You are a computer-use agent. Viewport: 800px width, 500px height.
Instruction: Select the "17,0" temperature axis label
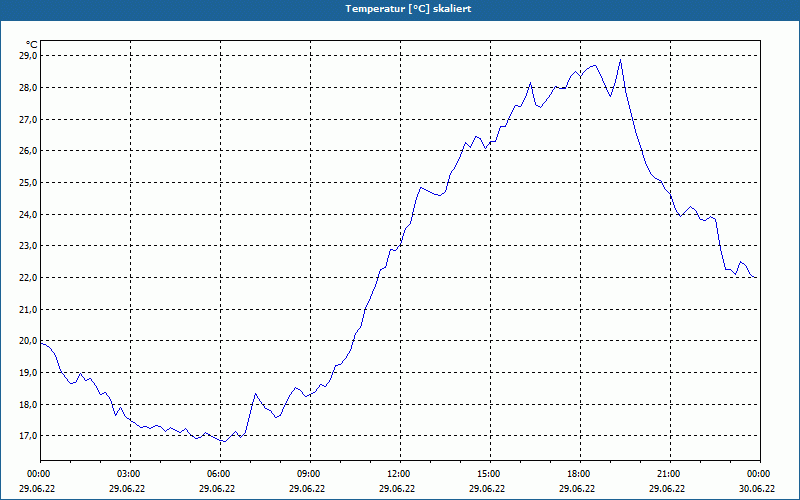pyautogui.click(x=28, y=436)
